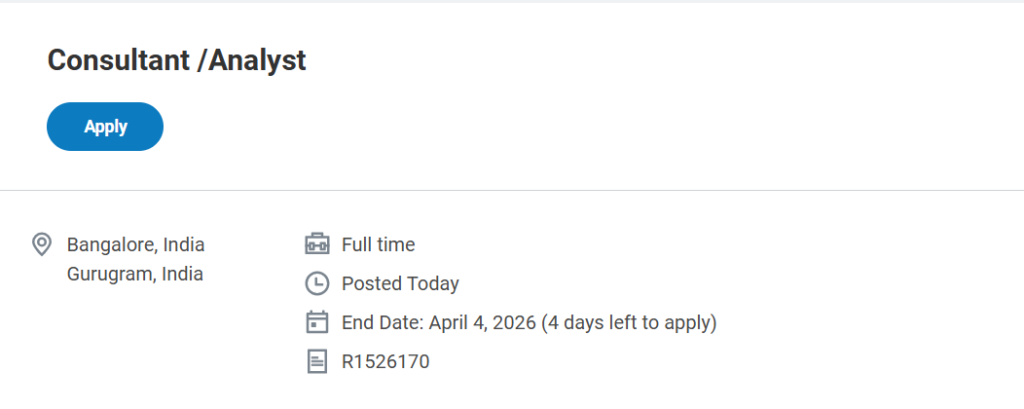Screen dimensions: 1024x409
Task: Click the clock icon beside Posted Today
Action: (316, 284)
